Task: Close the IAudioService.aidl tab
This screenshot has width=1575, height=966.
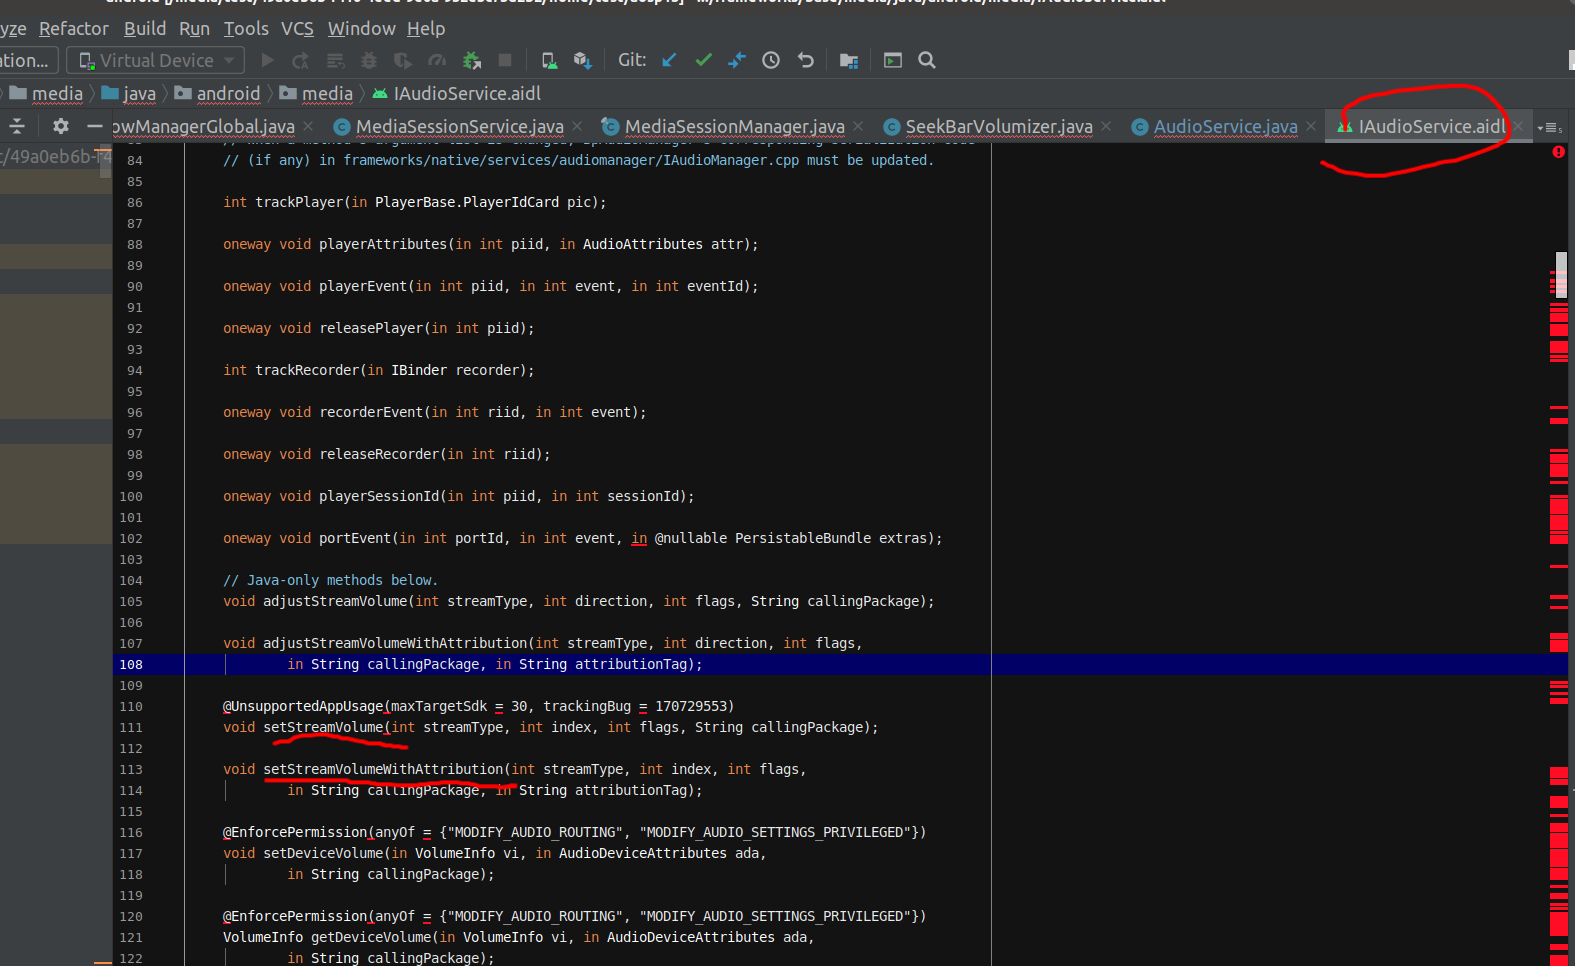Action: [x=1518, y=126]
